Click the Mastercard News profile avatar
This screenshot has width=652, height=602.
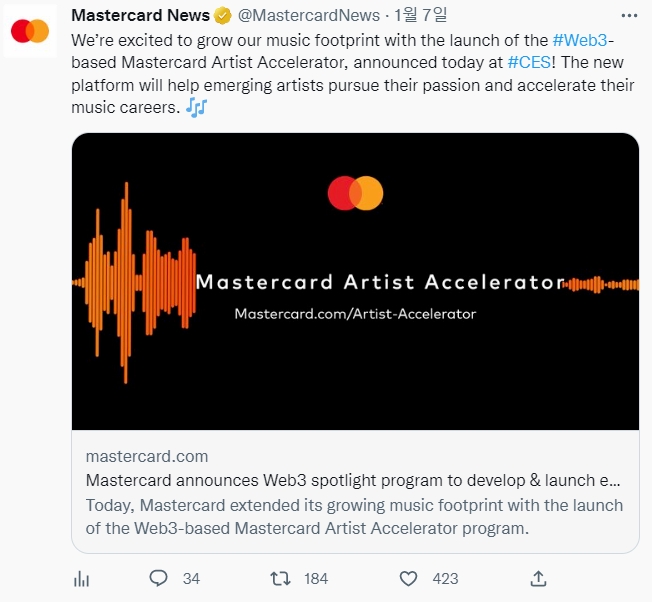[30, 31]
